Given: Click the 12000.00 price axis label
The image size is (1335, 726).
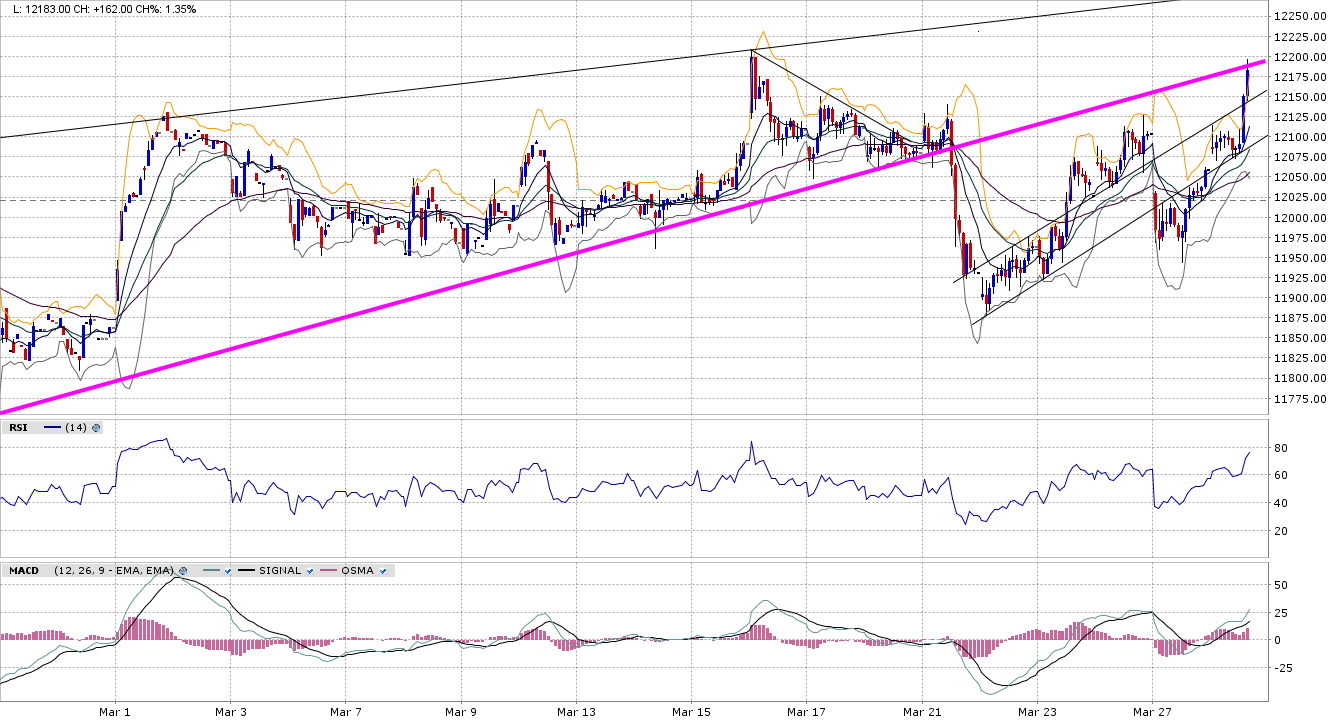Looking at the screenshot, I should coord(1300,218).
